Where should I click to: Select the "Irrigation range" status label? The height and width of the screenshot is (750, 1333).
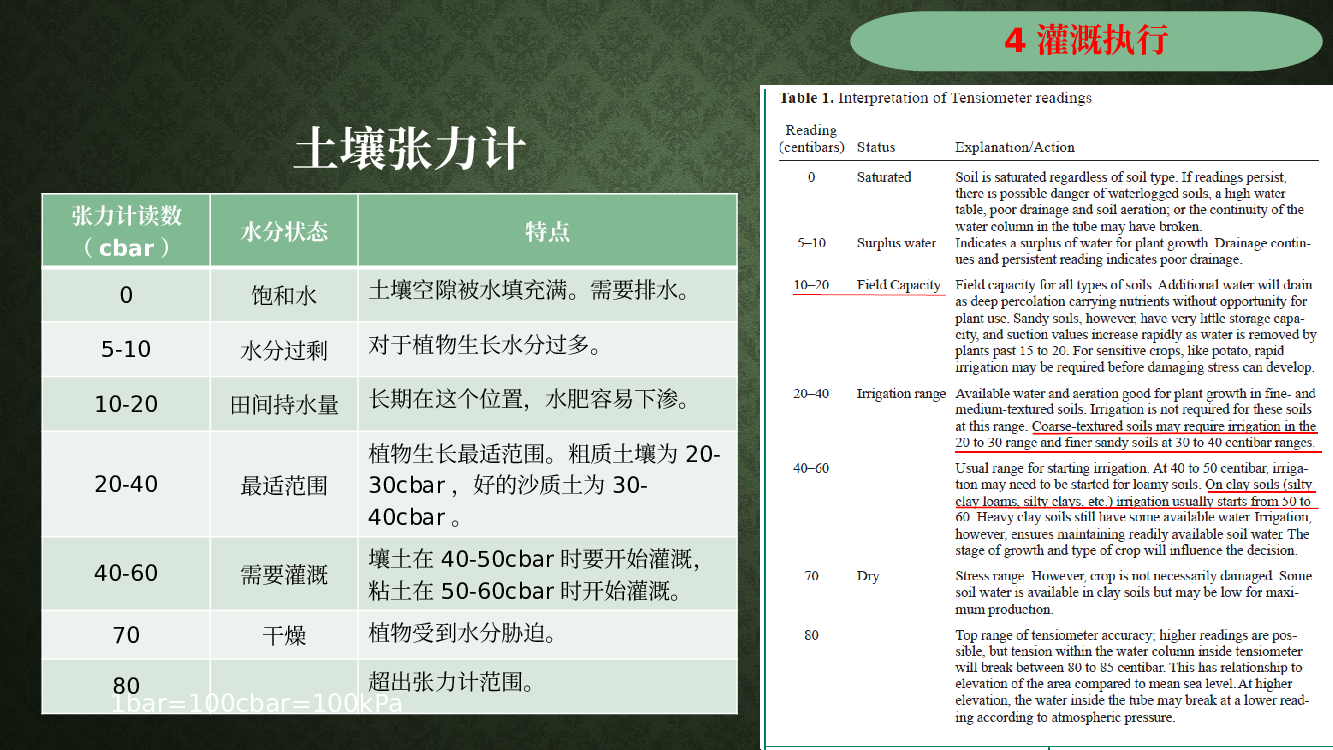tap(901, 393)
